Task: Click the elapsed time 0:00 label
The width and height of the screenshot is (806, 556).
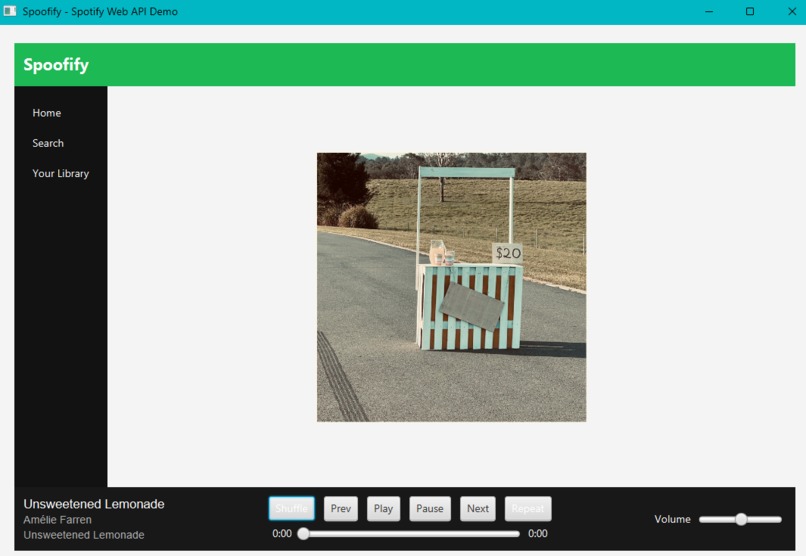Action: [282, 534]
